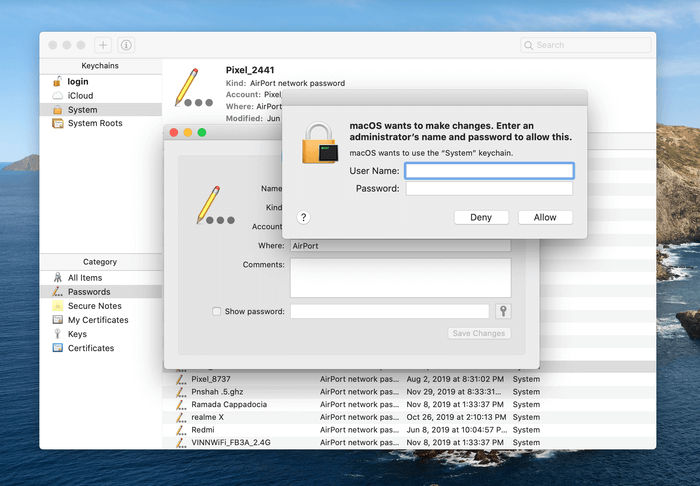Click the Allow button

tap(545, 217)
